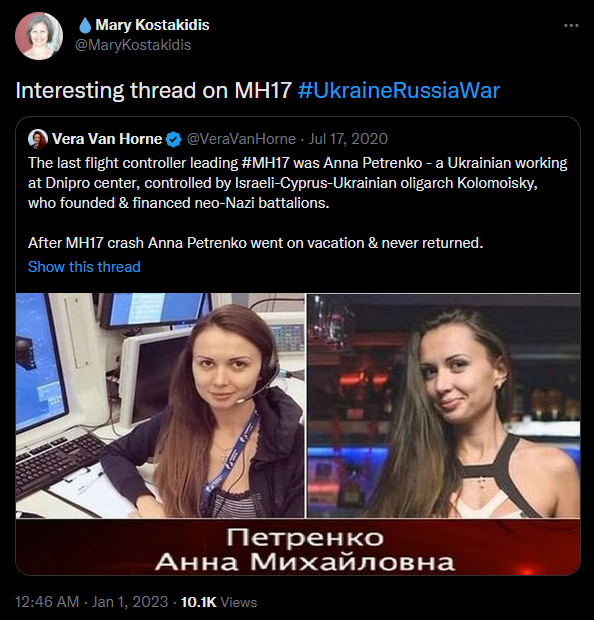Click the three-dot more options icon
Image resolution: width=594 pixels, height=620 pixels.
click(x=571, y=25)
